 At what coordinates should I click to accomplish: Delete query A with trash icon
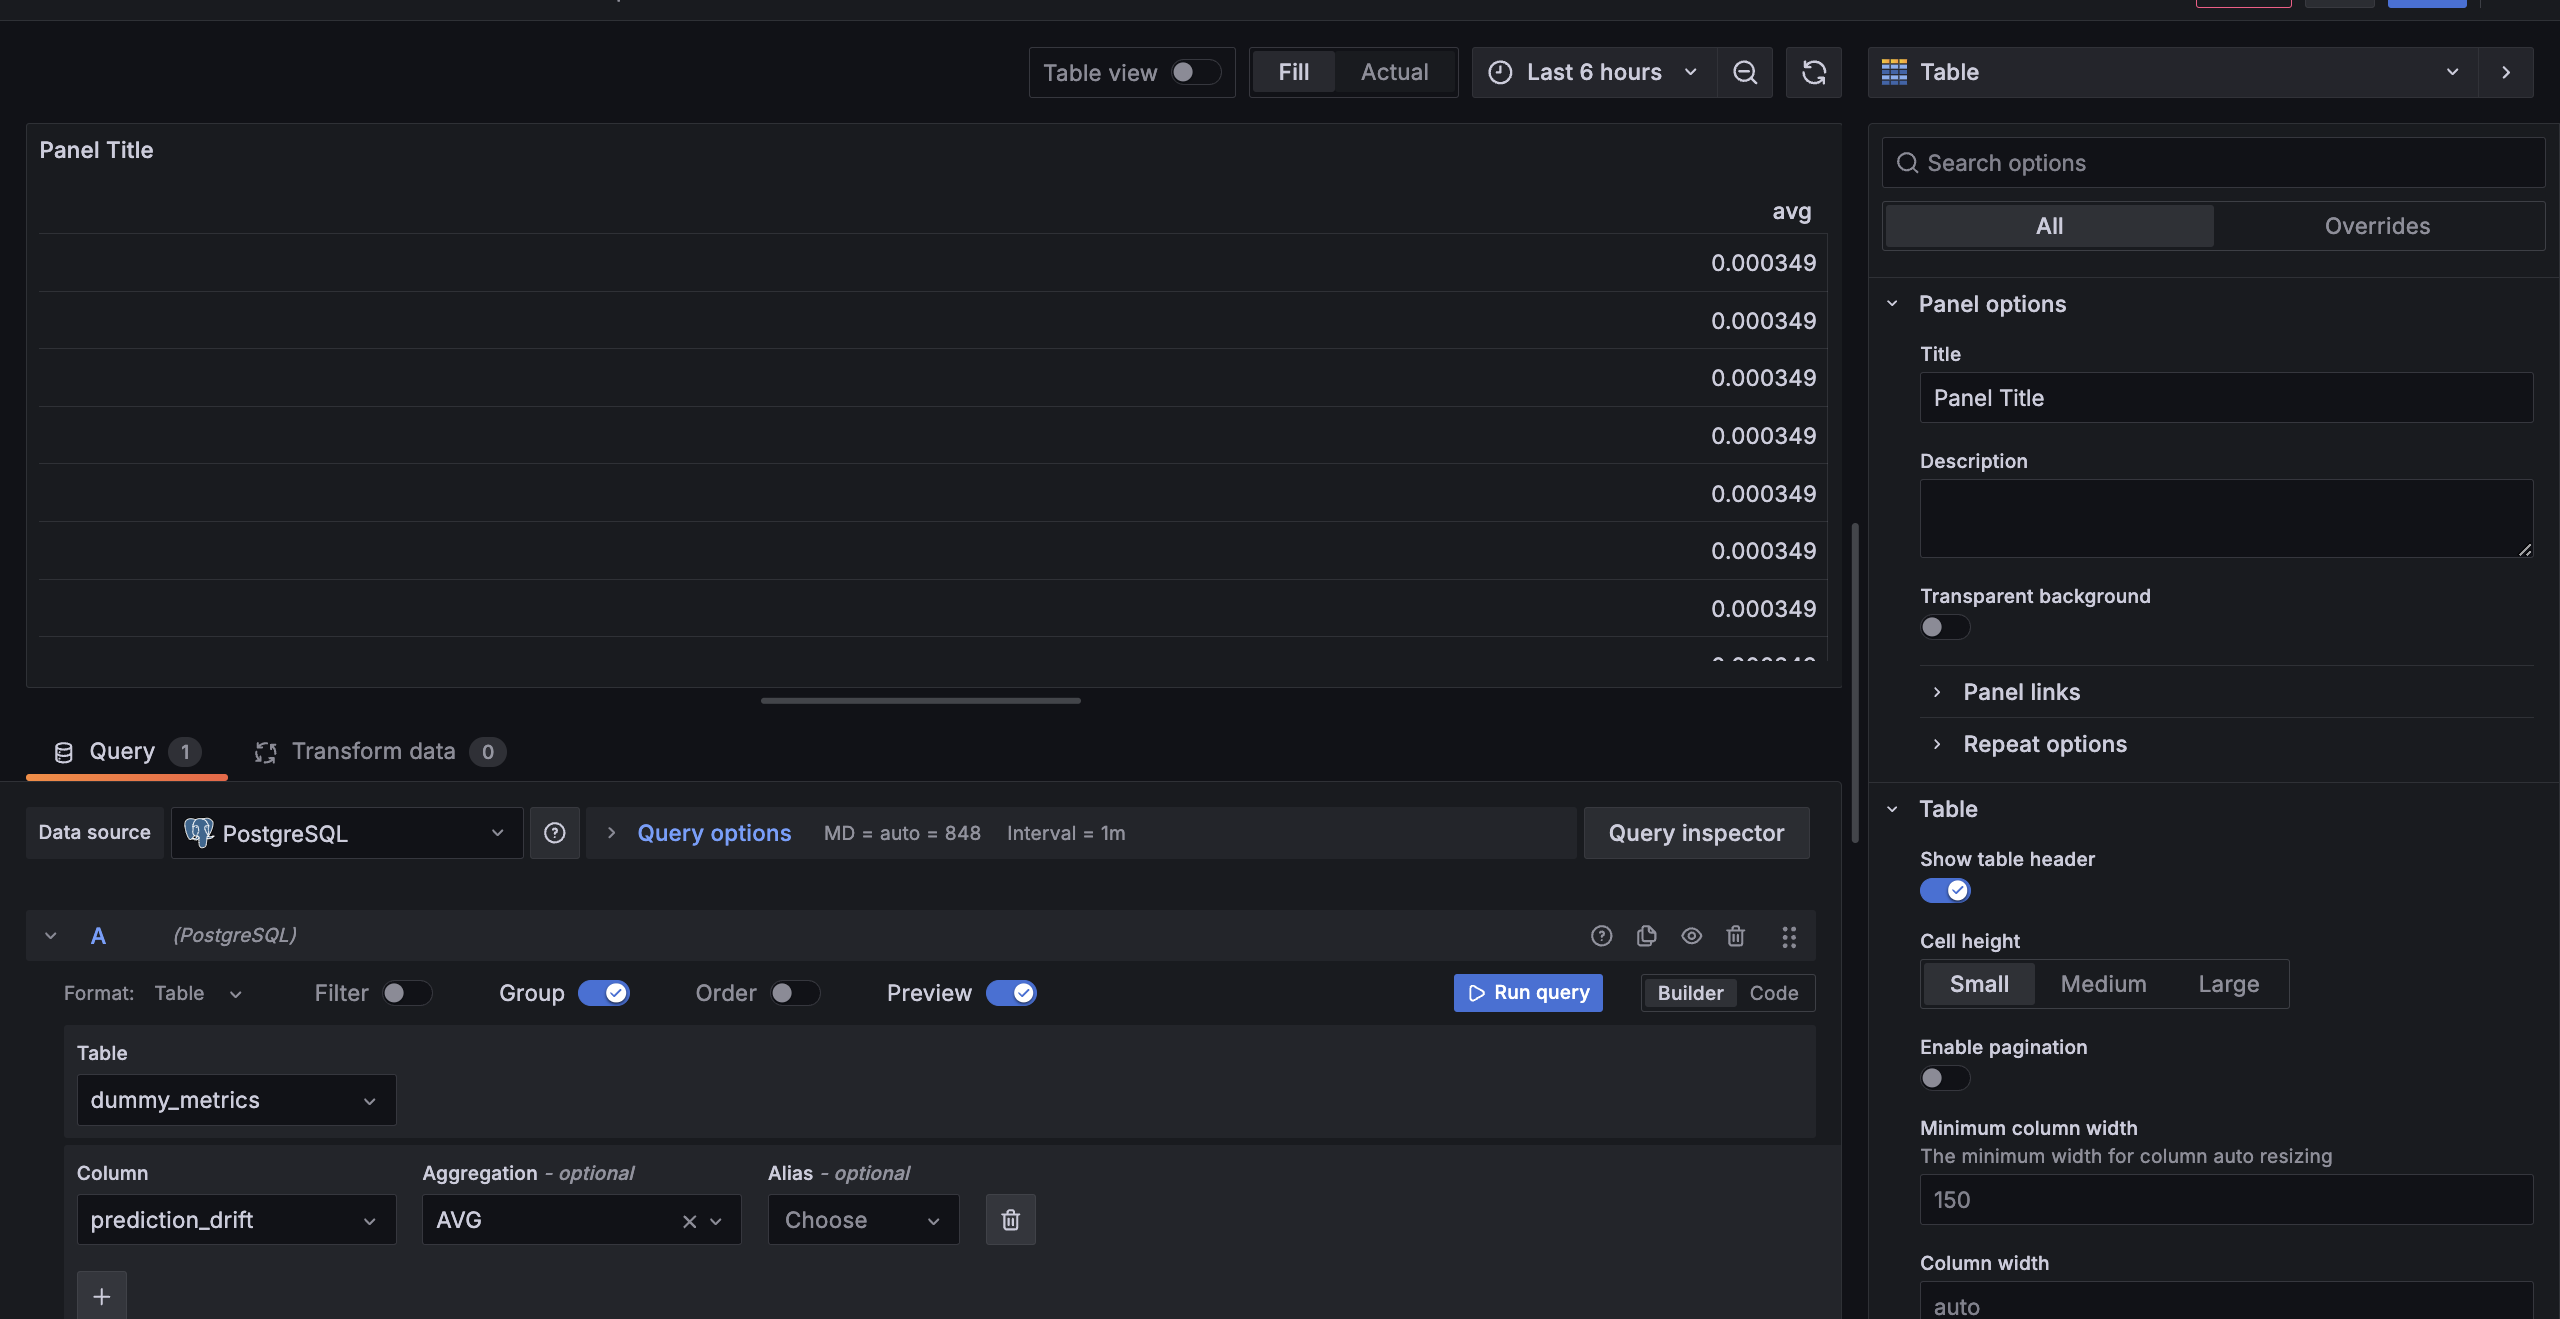1736,936
